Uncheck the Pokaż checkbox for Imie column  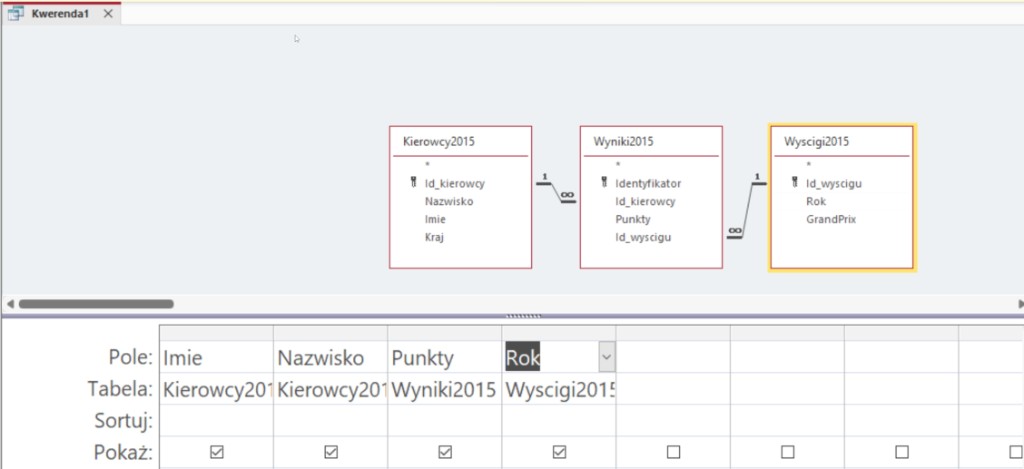tap(216, 452)
